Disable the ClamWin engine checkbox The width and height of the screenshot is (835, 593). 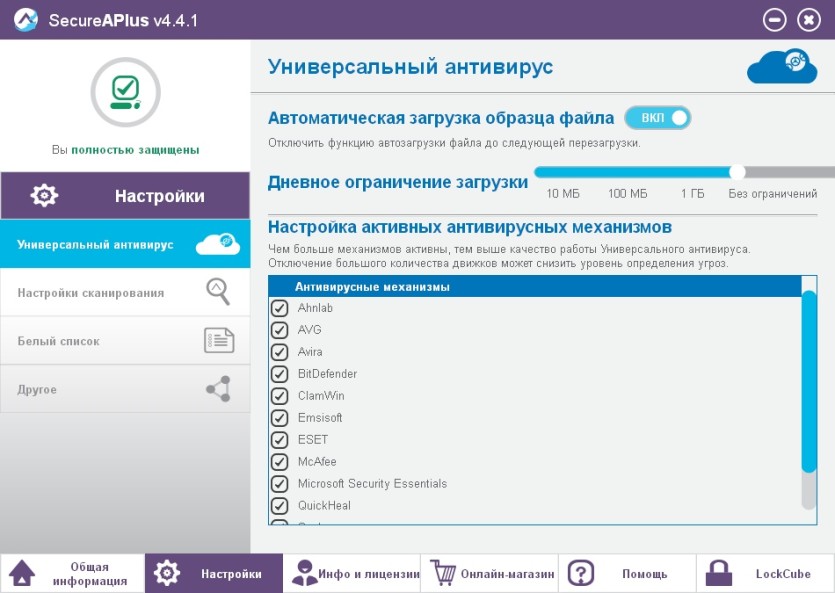coord(280,396)
